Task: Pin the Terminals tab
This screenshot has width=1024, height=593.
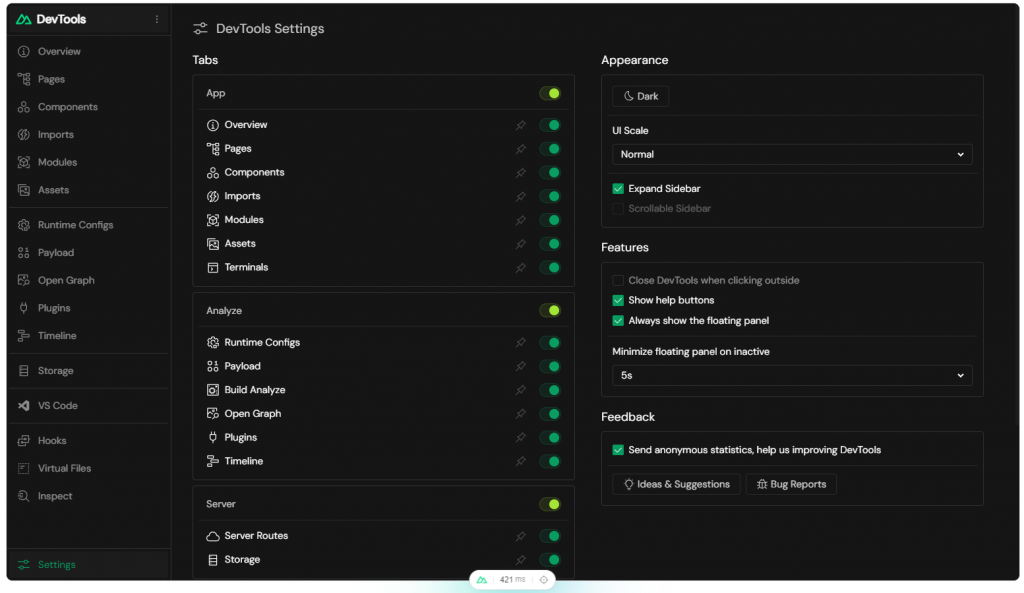Action: pyautogui.click(x=520, y=267)
